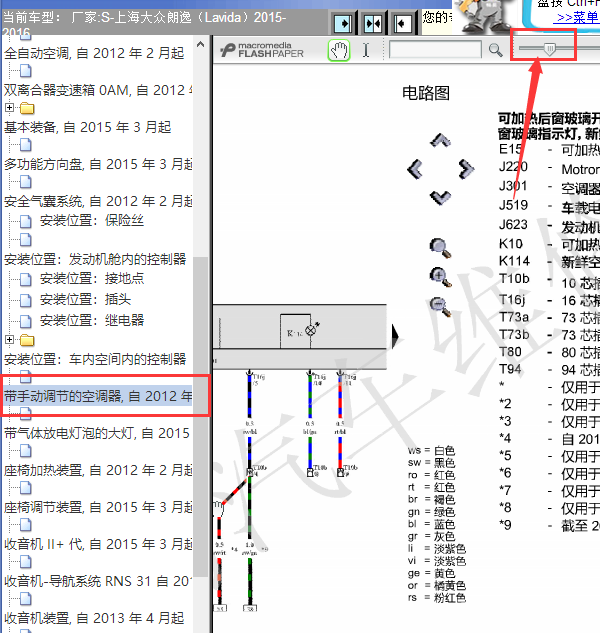Viewport: 600px width, 633px height.
Task: Click the zoom-out magnifier minus icon
Action: 440,307
